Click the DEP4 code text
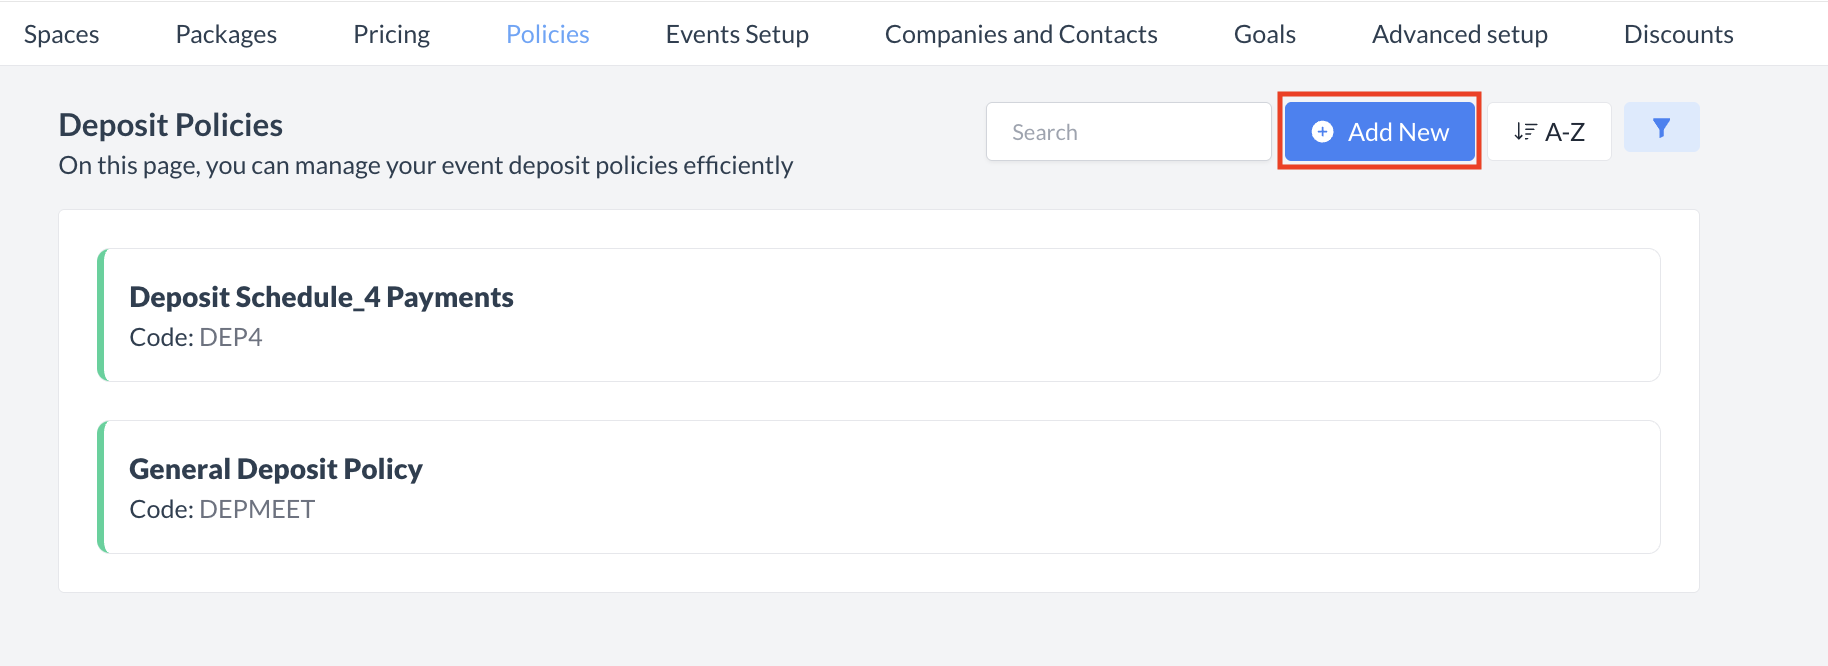 pos(230,338)
